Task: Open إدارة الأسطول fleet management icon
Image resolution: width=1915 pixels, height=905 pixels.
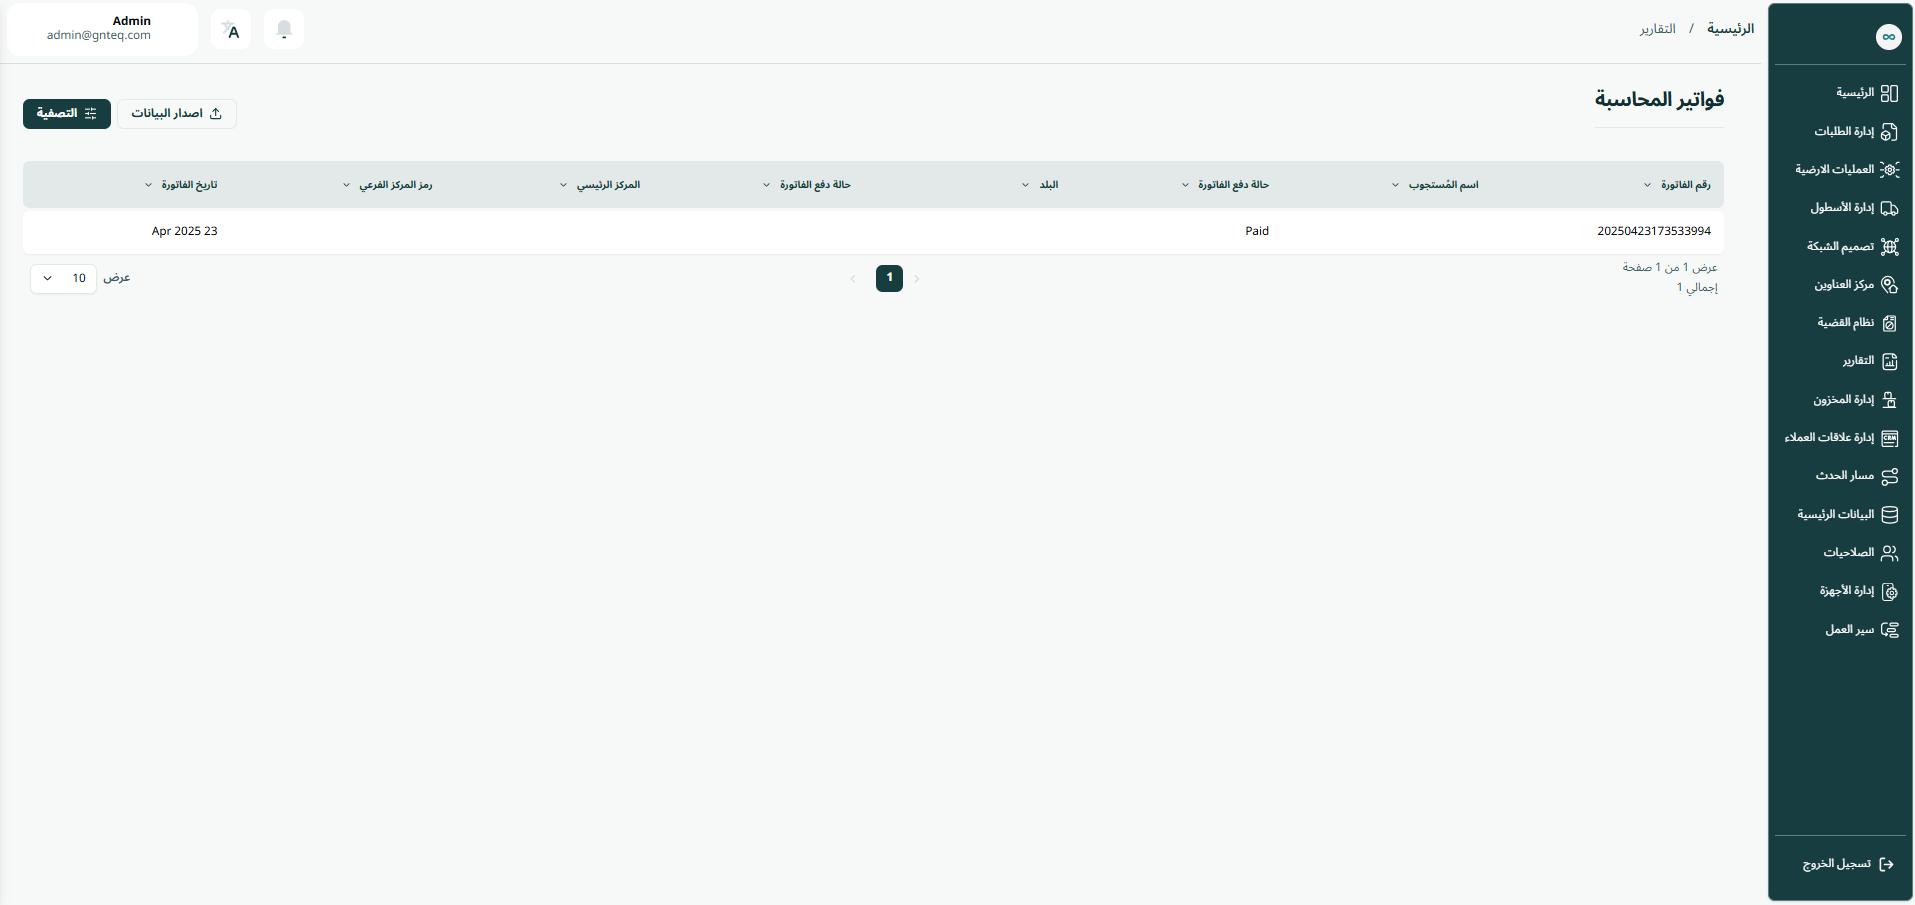Action: 1889,208
